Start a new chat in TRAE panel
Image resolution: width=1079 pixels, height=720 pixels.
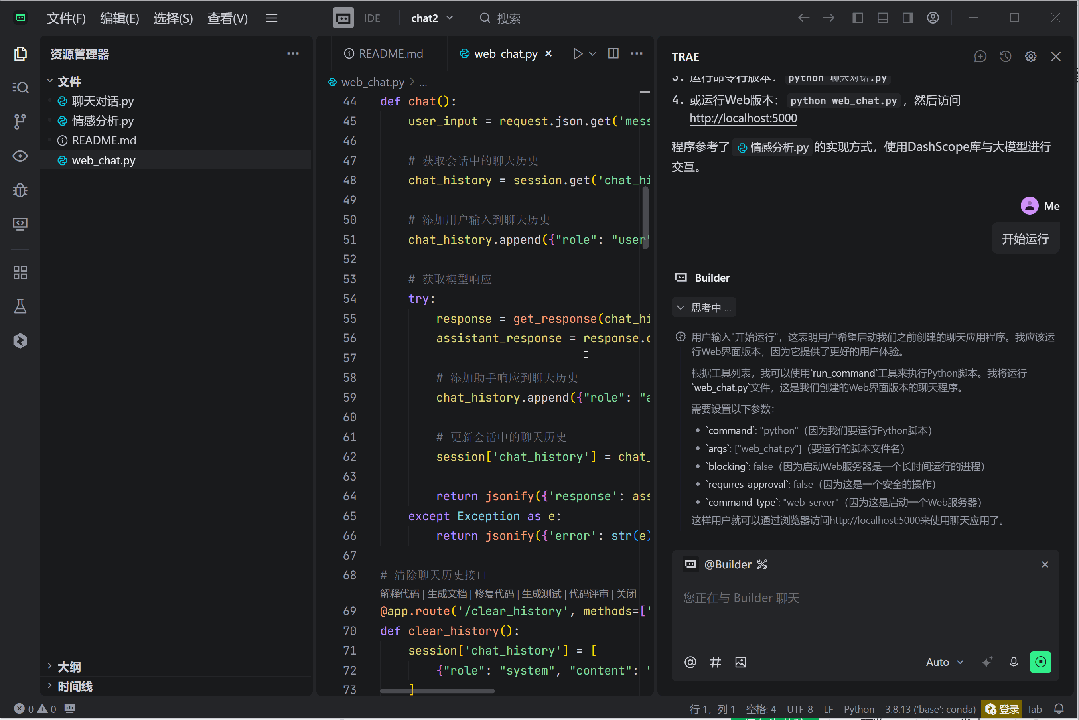pos(980,57)
